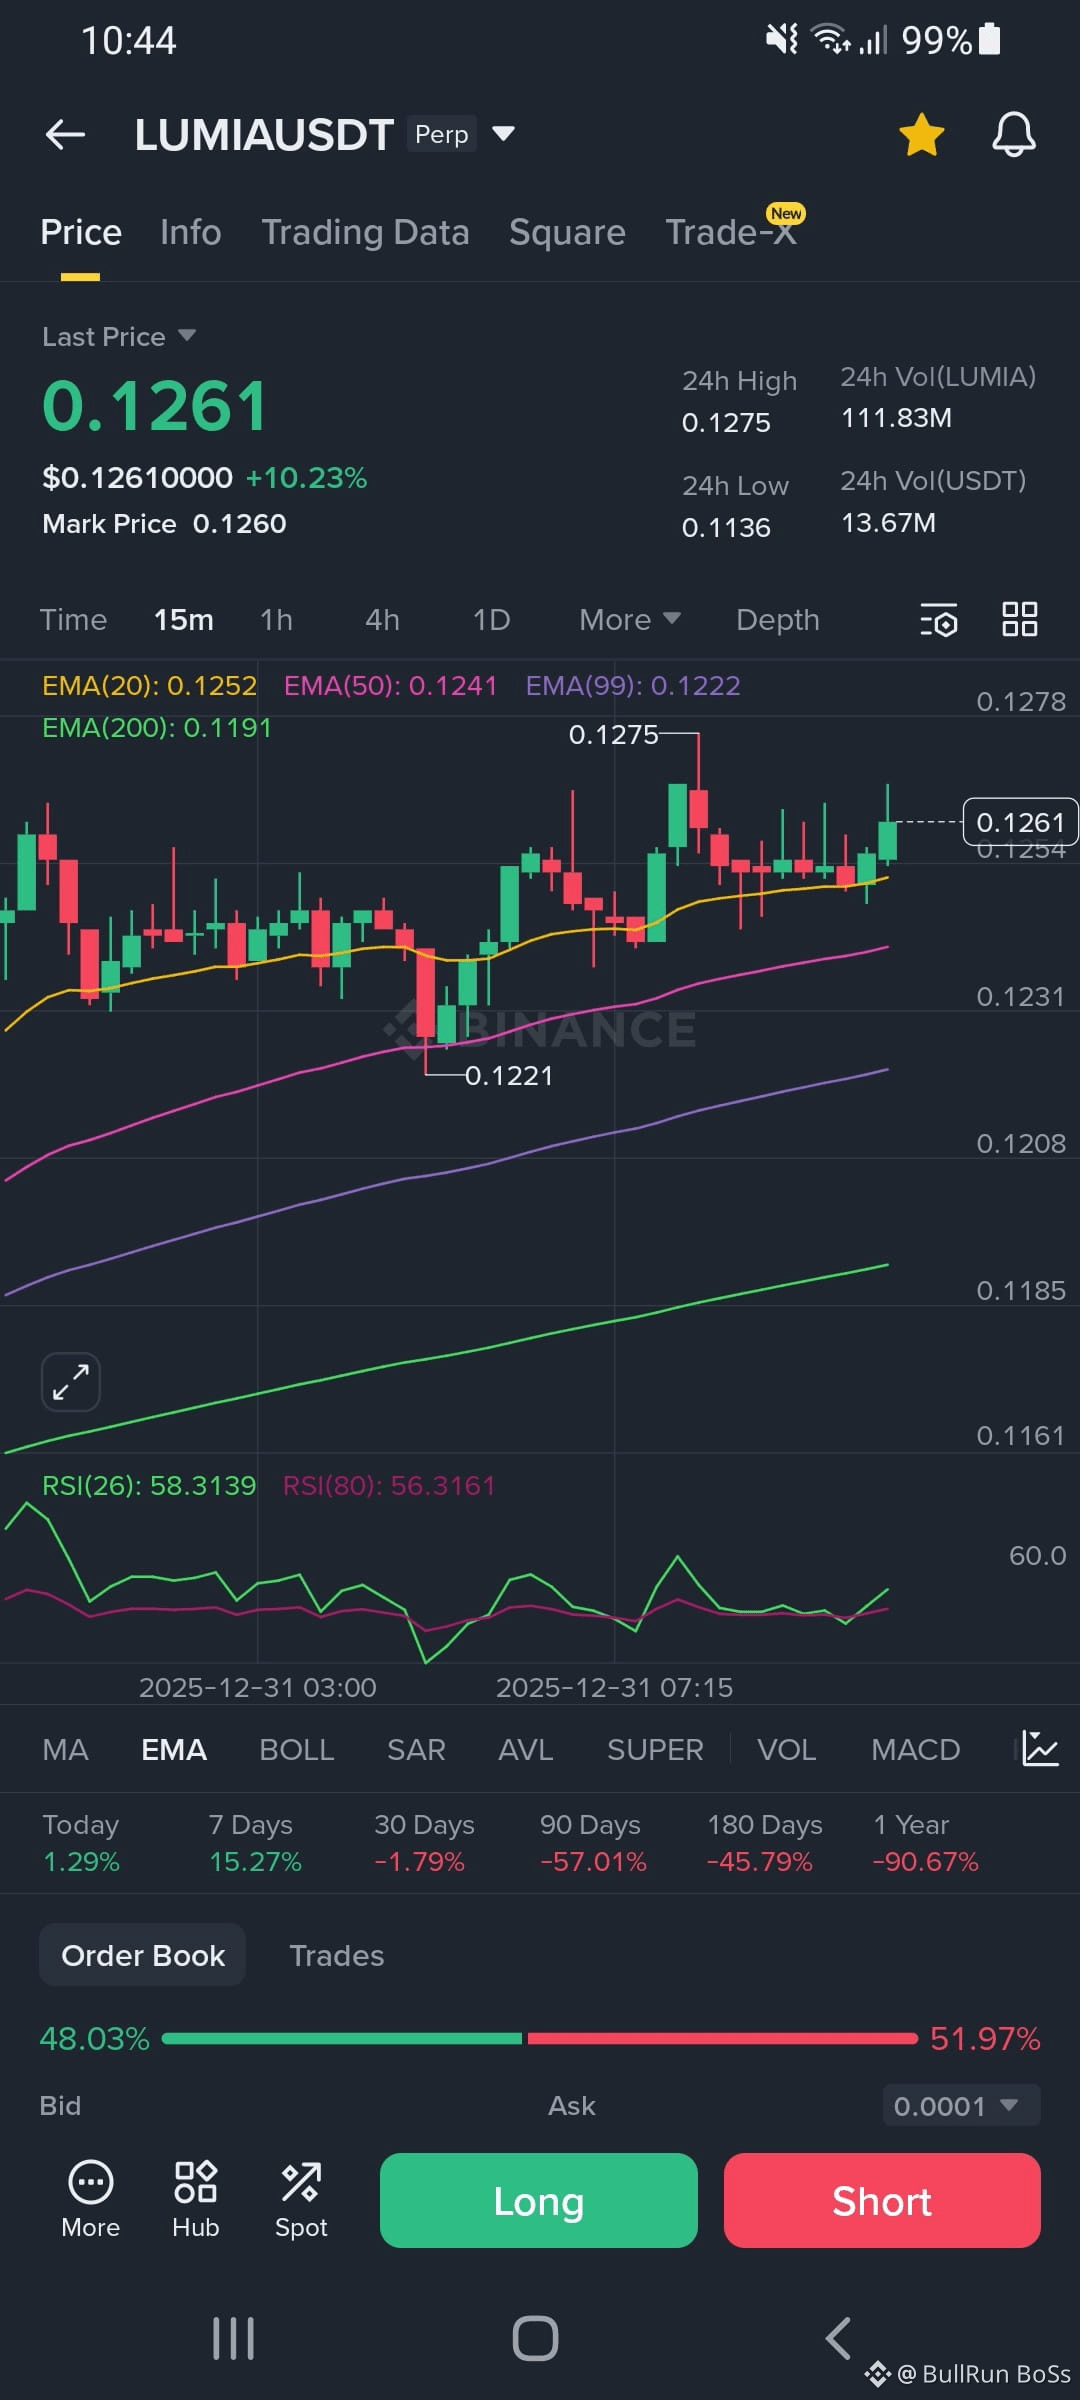1080x2400 pixels.
Task: Tap the EMA(200) legend value
Action: tap(157, 727)
